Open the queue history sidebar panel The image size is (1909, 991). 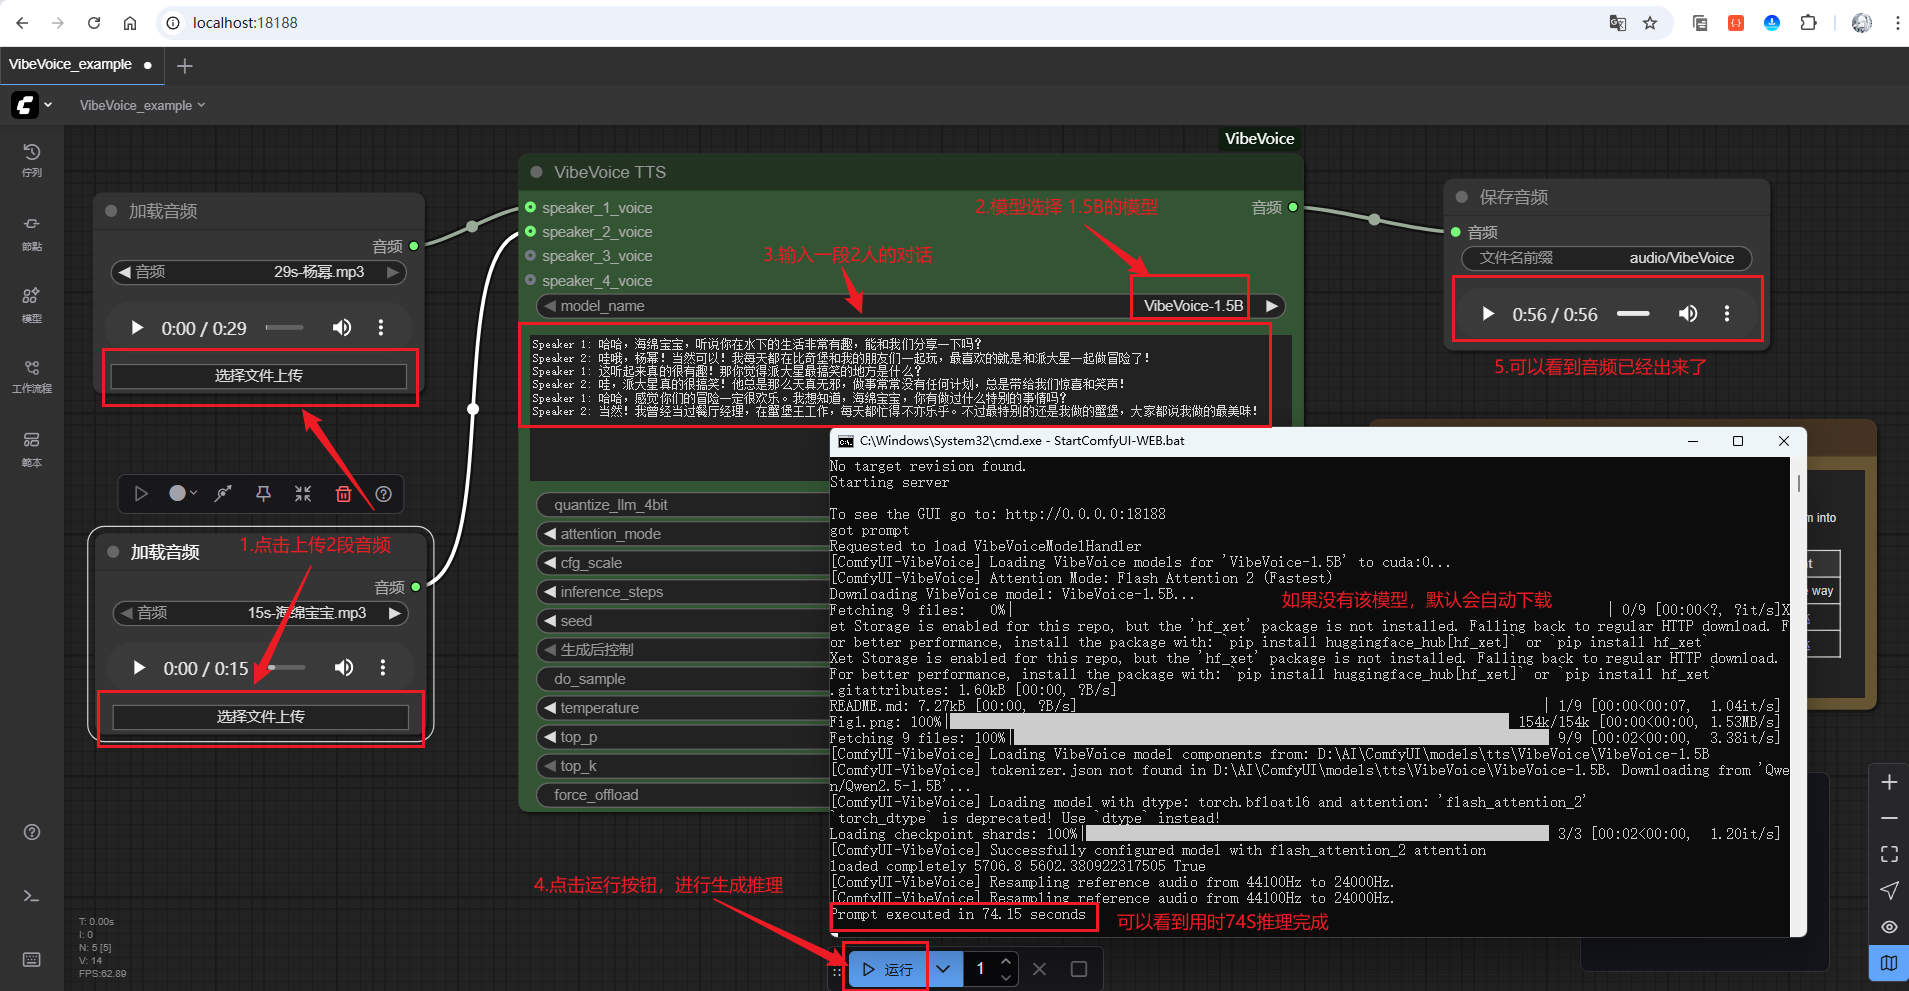point(32,159)
